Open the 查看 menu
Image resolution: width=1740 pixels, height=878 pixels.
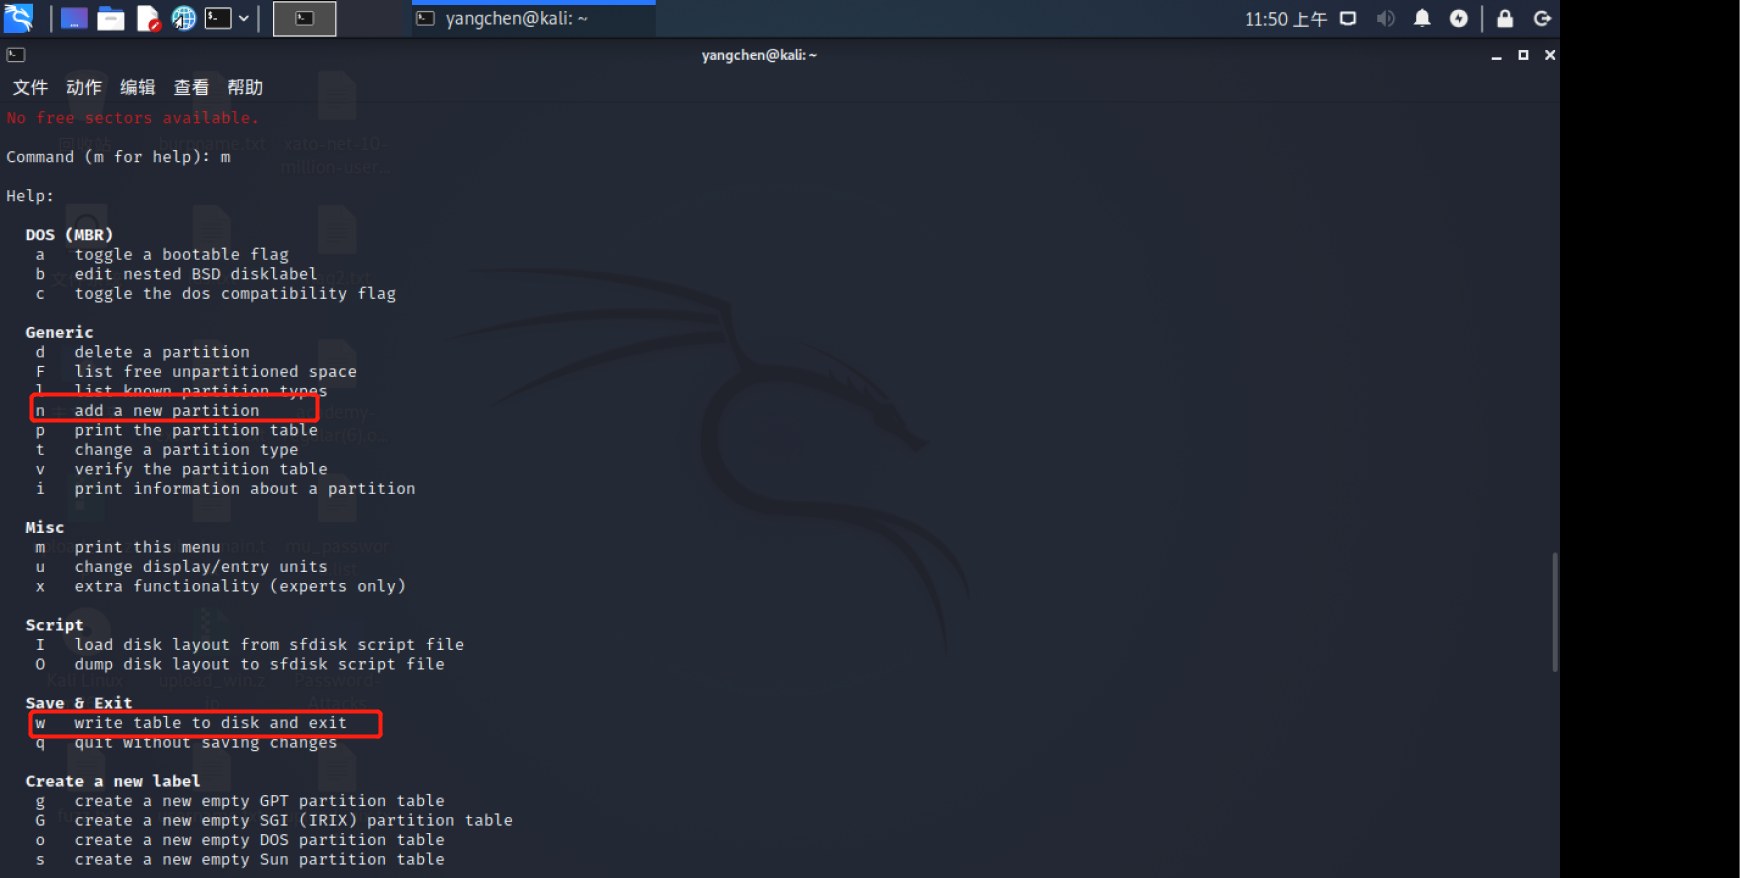(x=191, y=87)
